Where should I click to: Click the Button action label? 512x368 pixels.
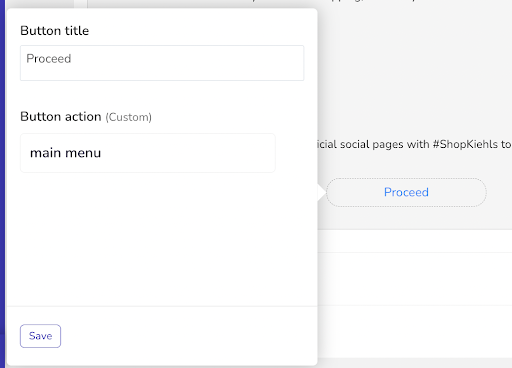(x=61, y=117)
